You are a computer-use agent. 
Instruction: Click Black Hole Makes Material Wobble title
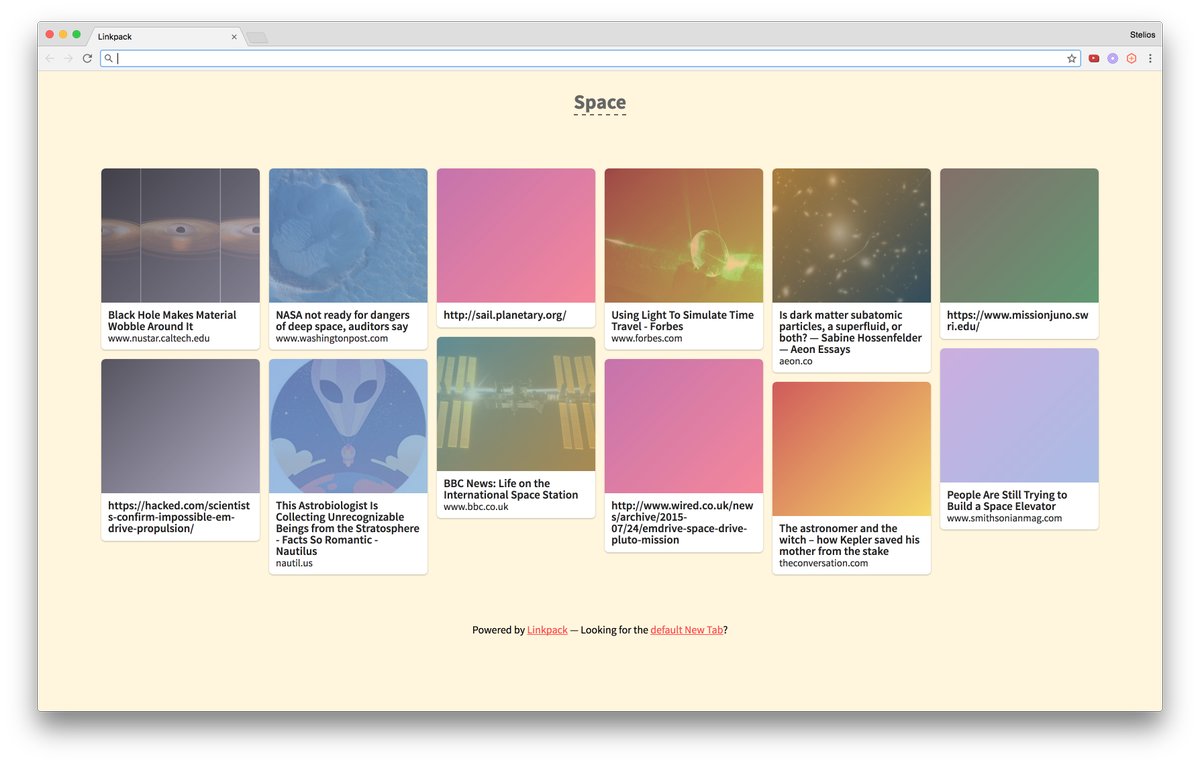[172, 320]
